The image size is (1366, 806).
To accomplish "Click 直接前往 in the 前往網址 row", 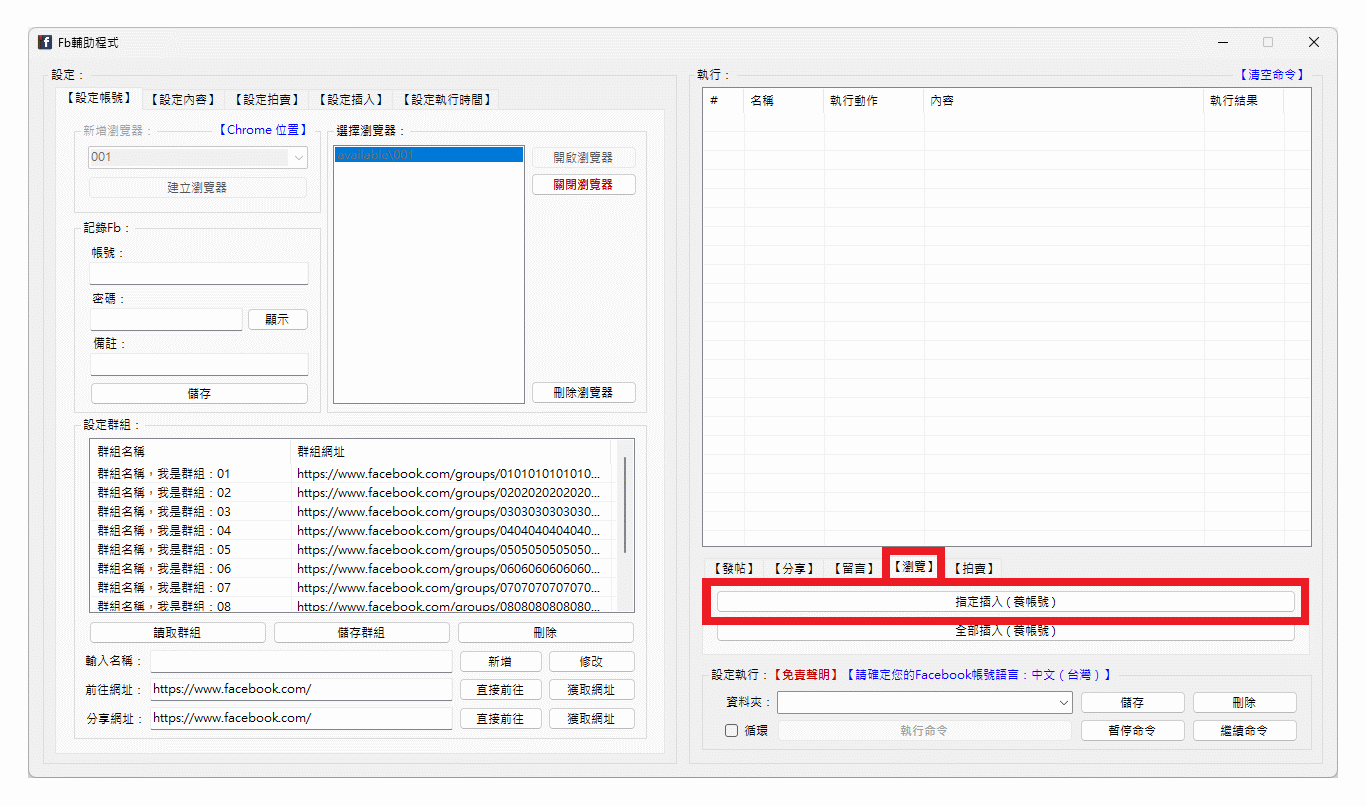I will pos(501,690).
